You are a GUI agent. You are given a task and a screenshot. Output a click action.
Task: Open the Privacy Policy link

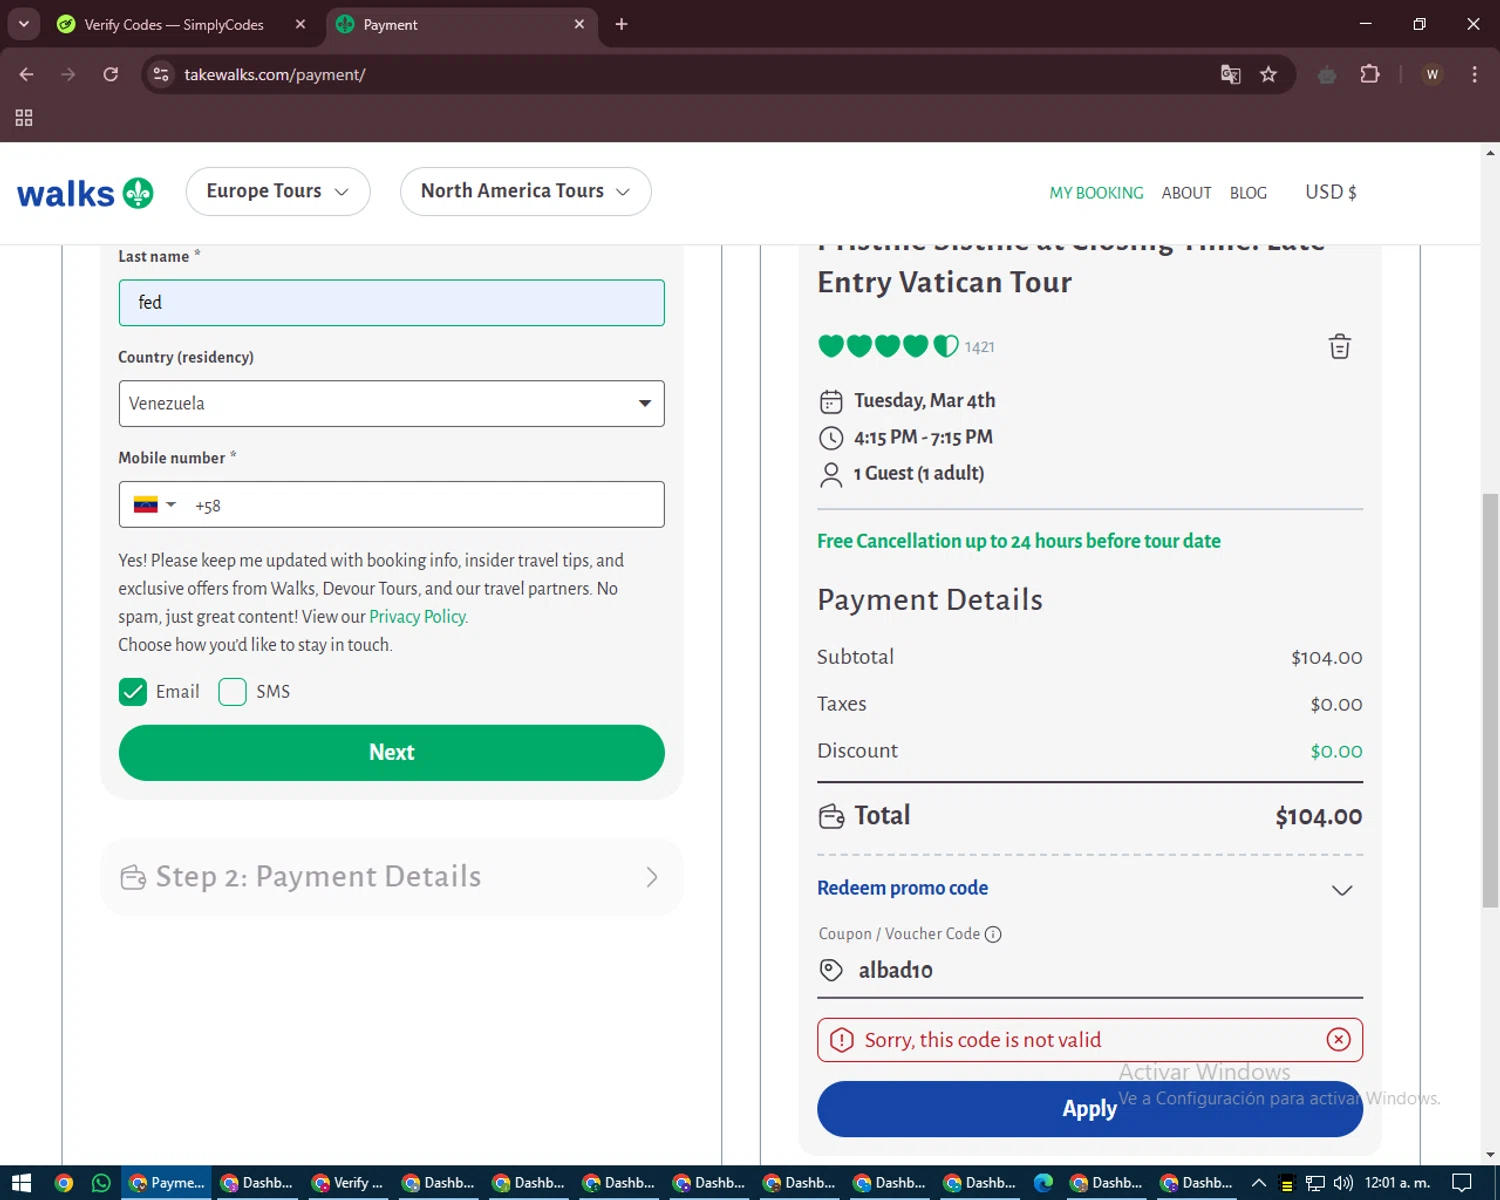tap(418, 617)
